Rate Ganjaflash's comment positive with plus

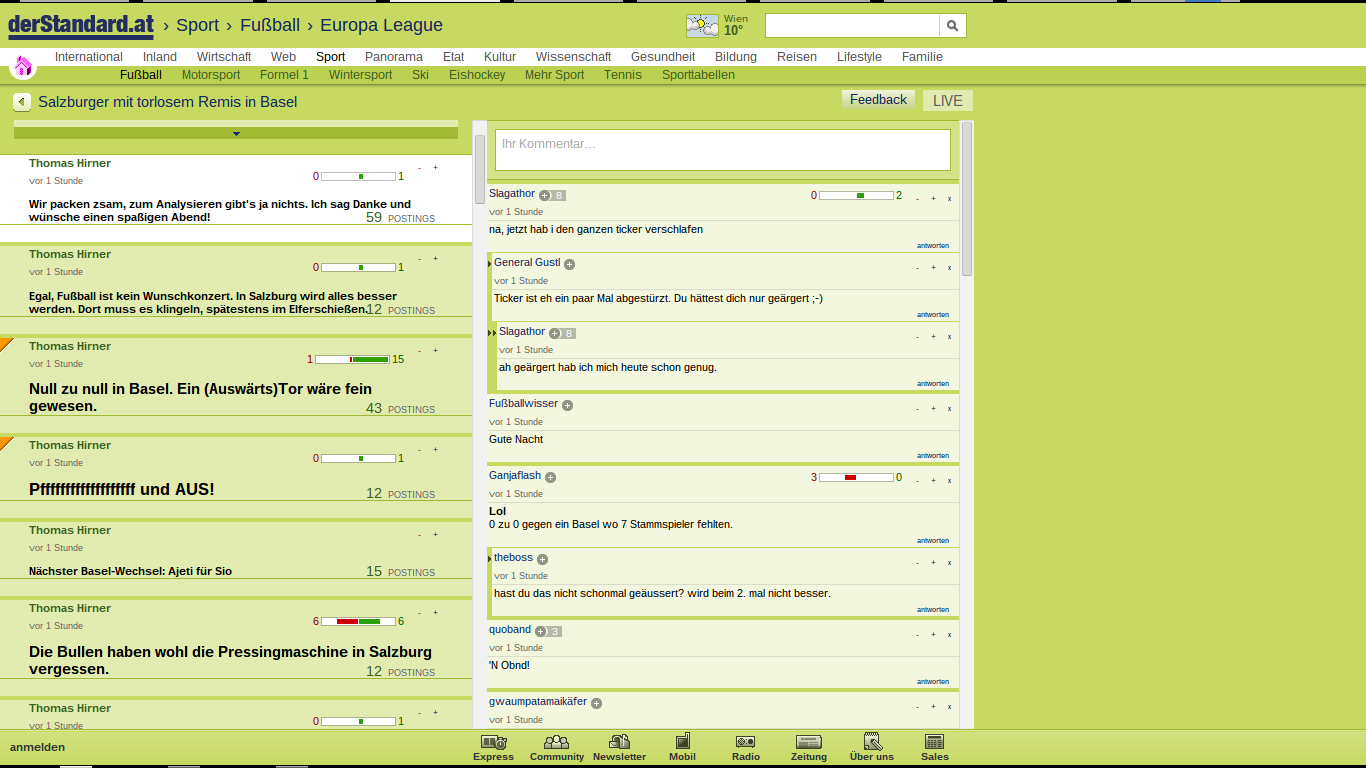(934, 481)
